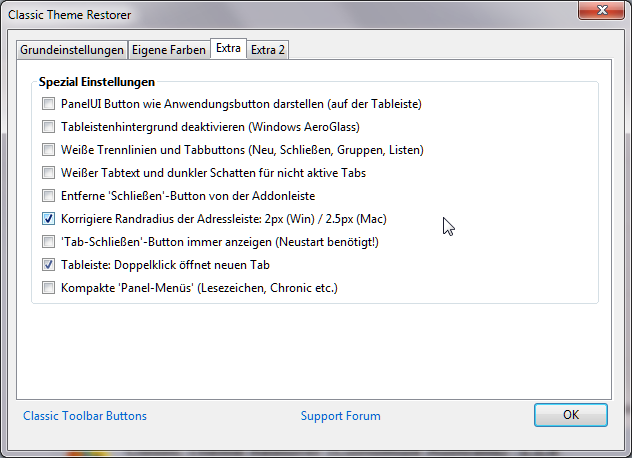Enable Kompakte 'Panel-Menüs' checkbox
632x458 pixels.
(x=49, y=288)
